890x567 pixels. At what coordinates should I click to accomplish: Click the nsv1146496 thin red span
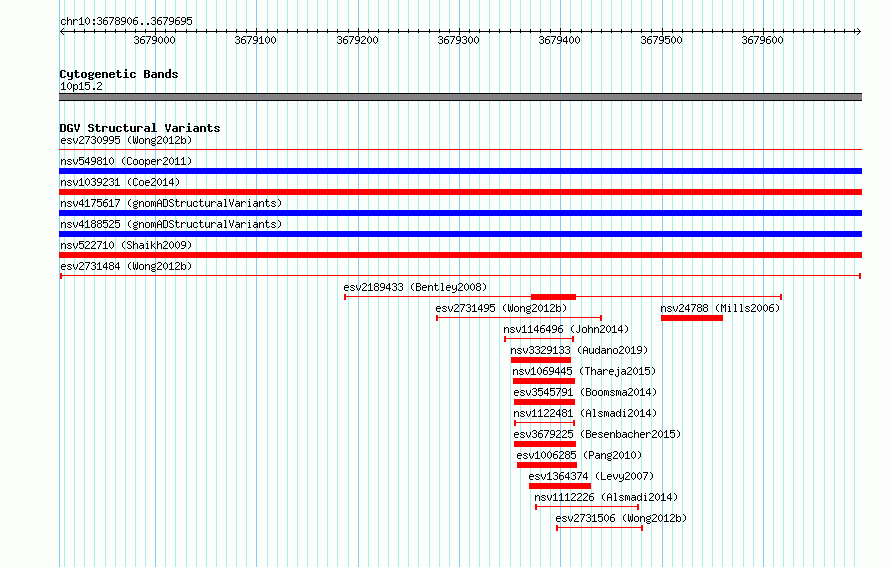coord(539,339)
